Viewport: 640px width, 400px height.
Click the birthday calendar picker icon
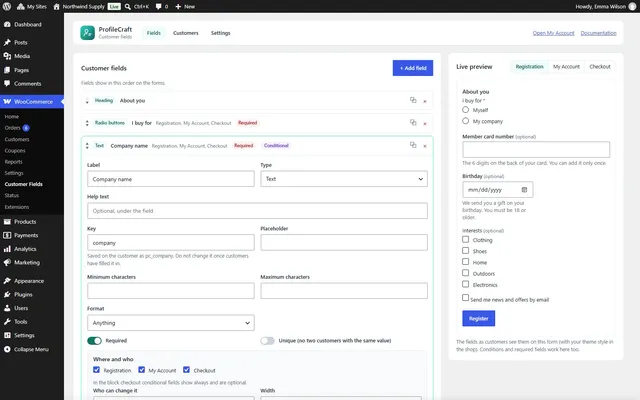524,190
